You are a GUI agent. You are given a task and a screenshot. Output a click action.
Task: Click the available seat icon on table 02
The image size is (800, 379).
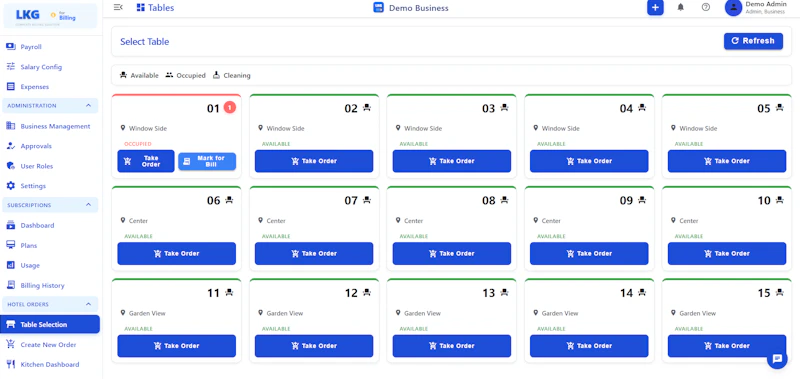pyautogui.click(x=366, y=108)
